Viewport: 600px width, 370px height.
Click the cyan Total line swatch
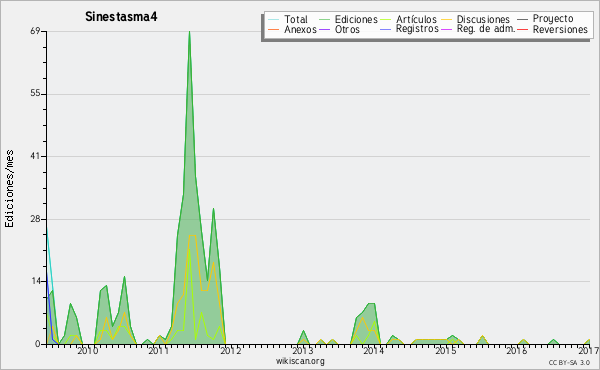[273, 19]
